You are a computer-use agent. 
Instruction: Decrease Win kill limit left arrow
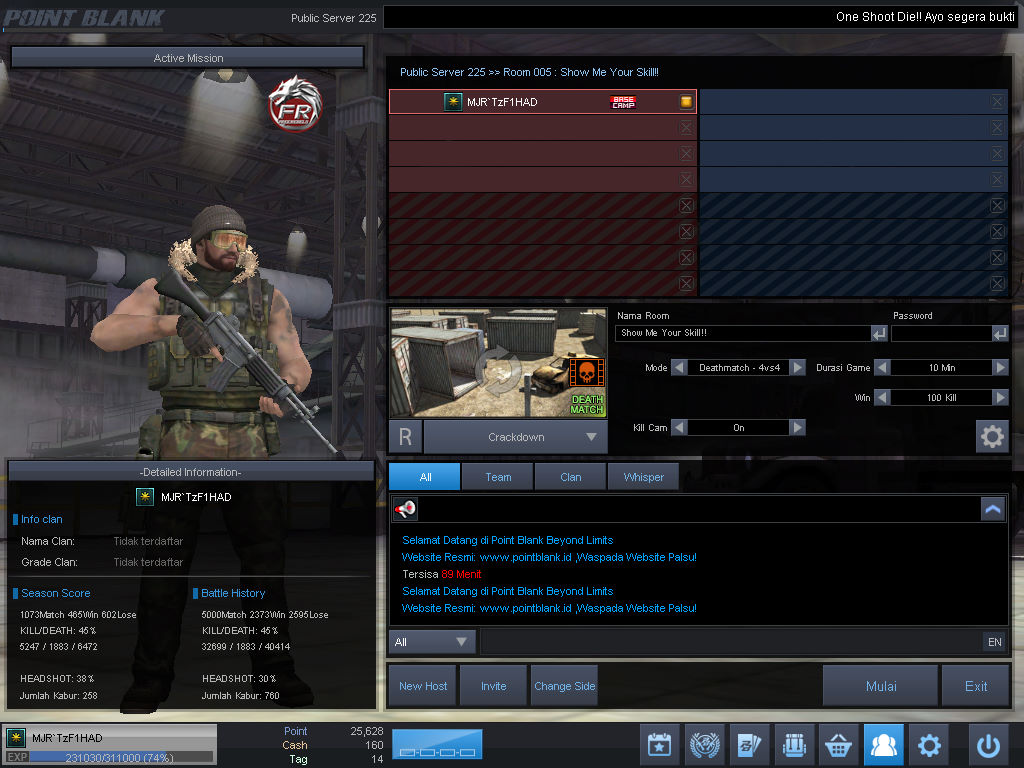pyautogui.click(x=882, y=397)
